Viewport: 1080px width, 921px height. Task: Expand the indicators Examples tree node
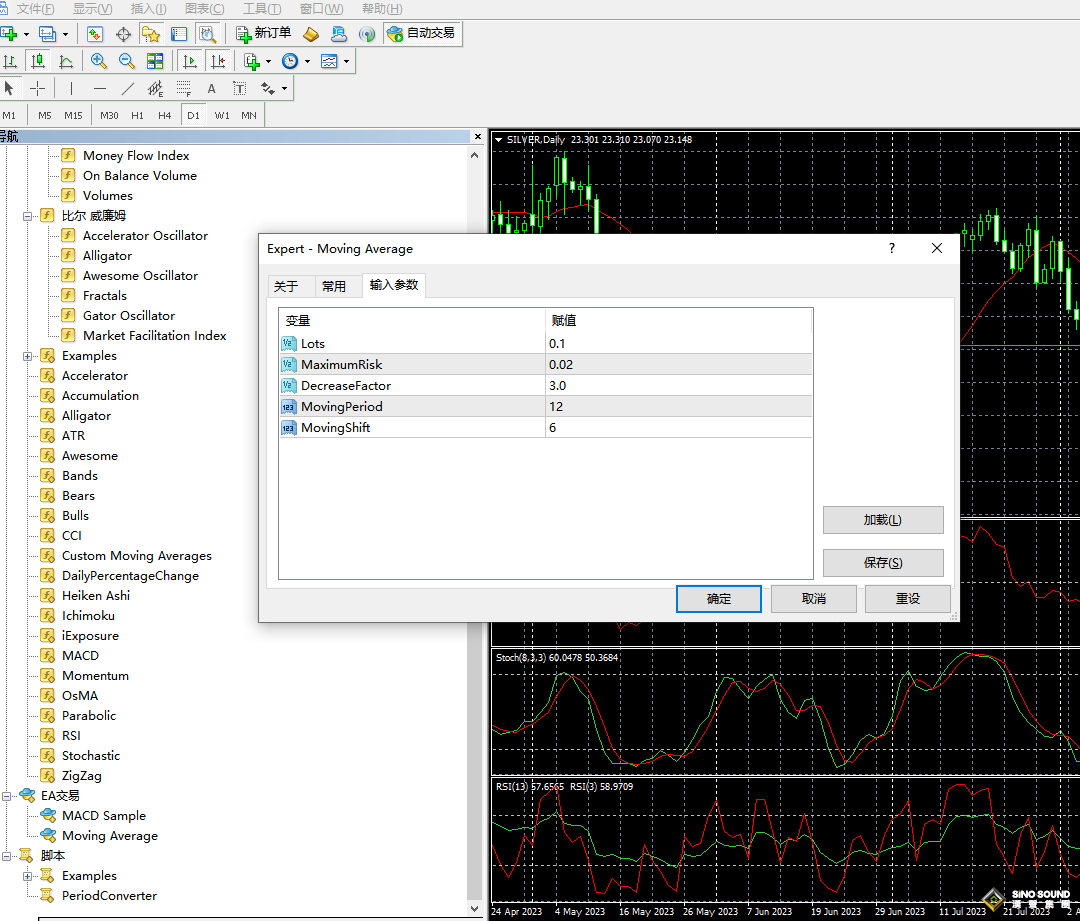(28, 356)
